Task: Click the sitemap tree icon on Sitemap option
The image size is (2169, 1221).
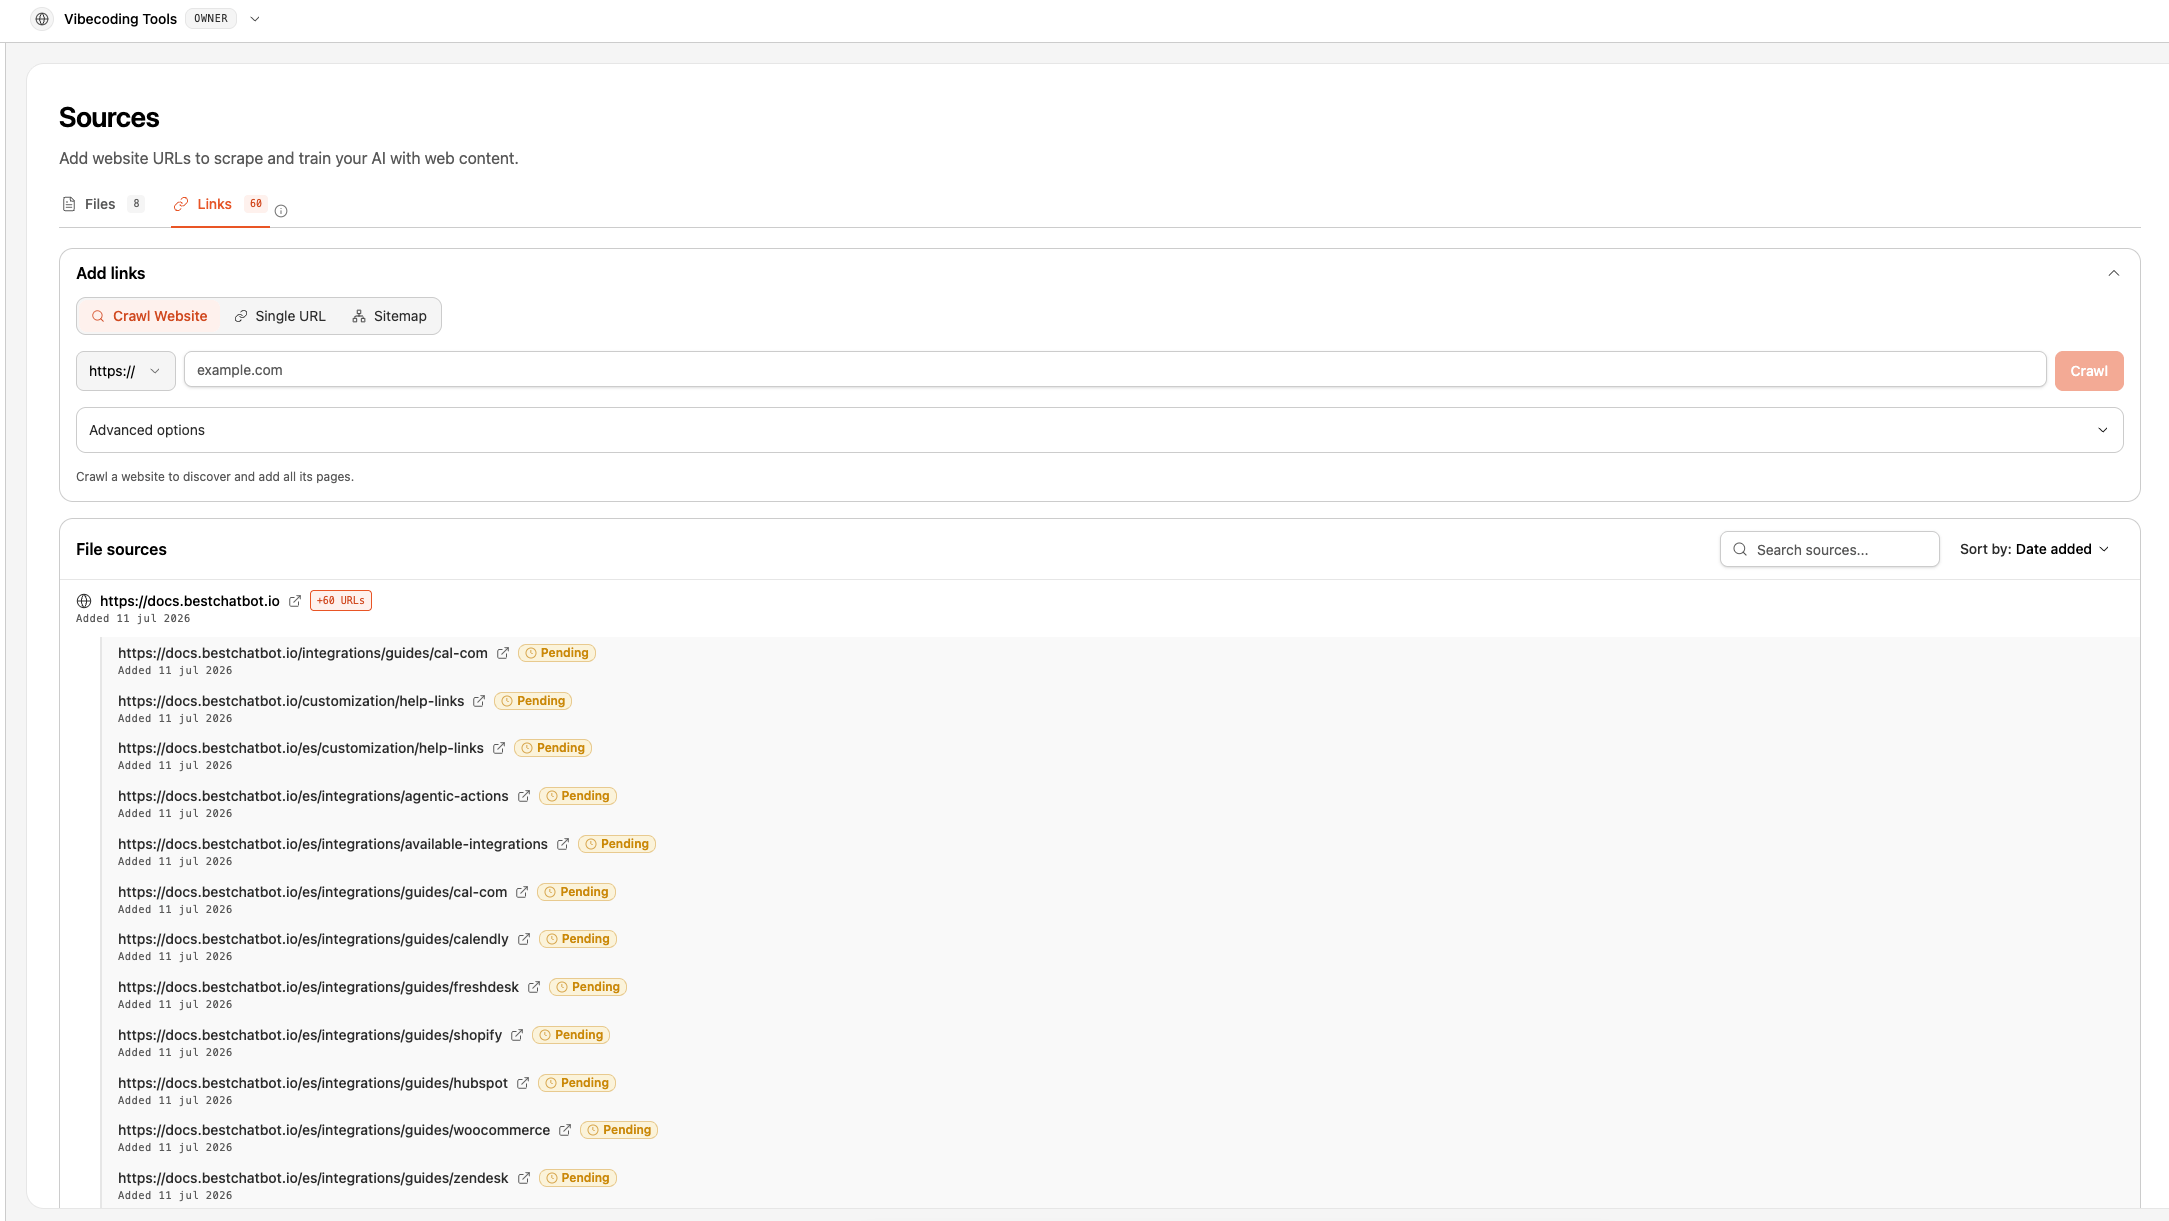Action: [359, 316]
